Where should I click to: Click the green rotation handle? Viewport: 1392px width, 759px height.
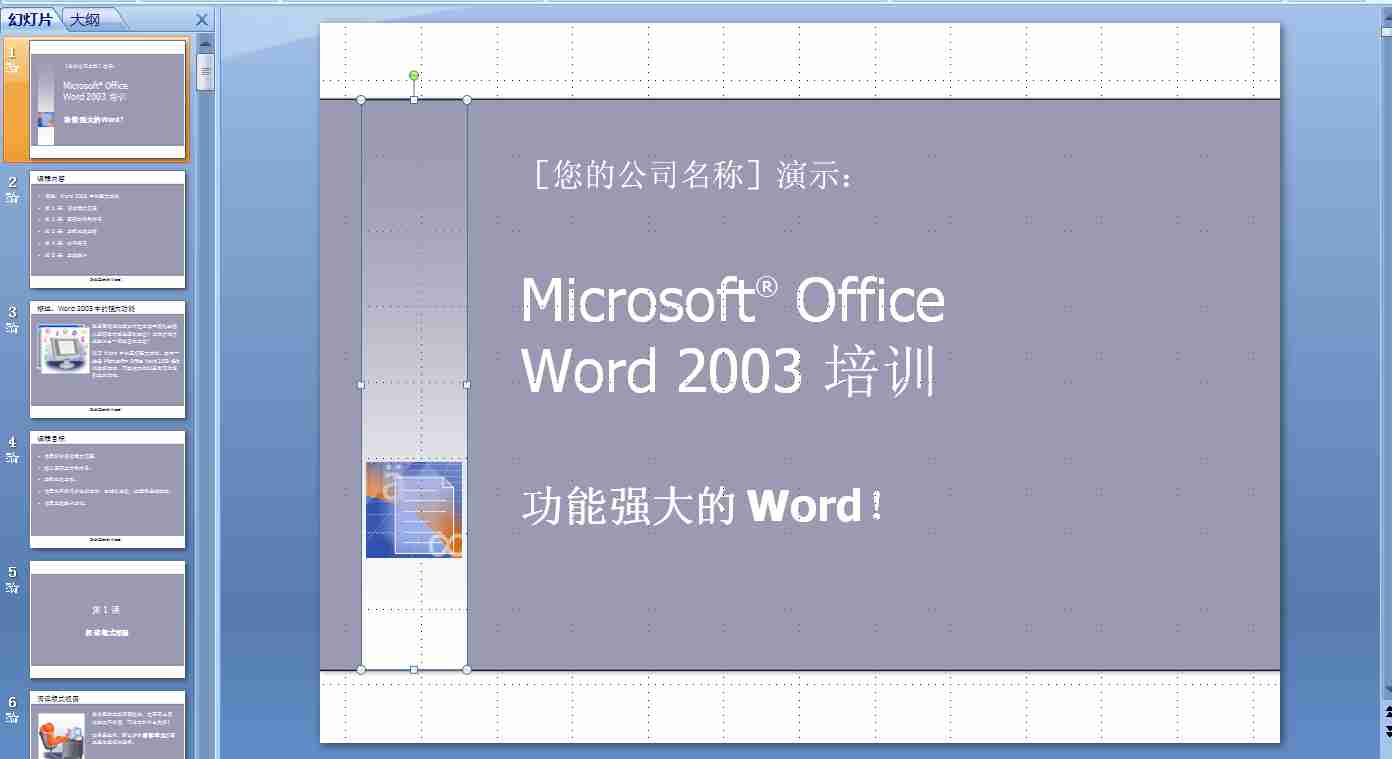pyautogui.click(x=414, y=76)
